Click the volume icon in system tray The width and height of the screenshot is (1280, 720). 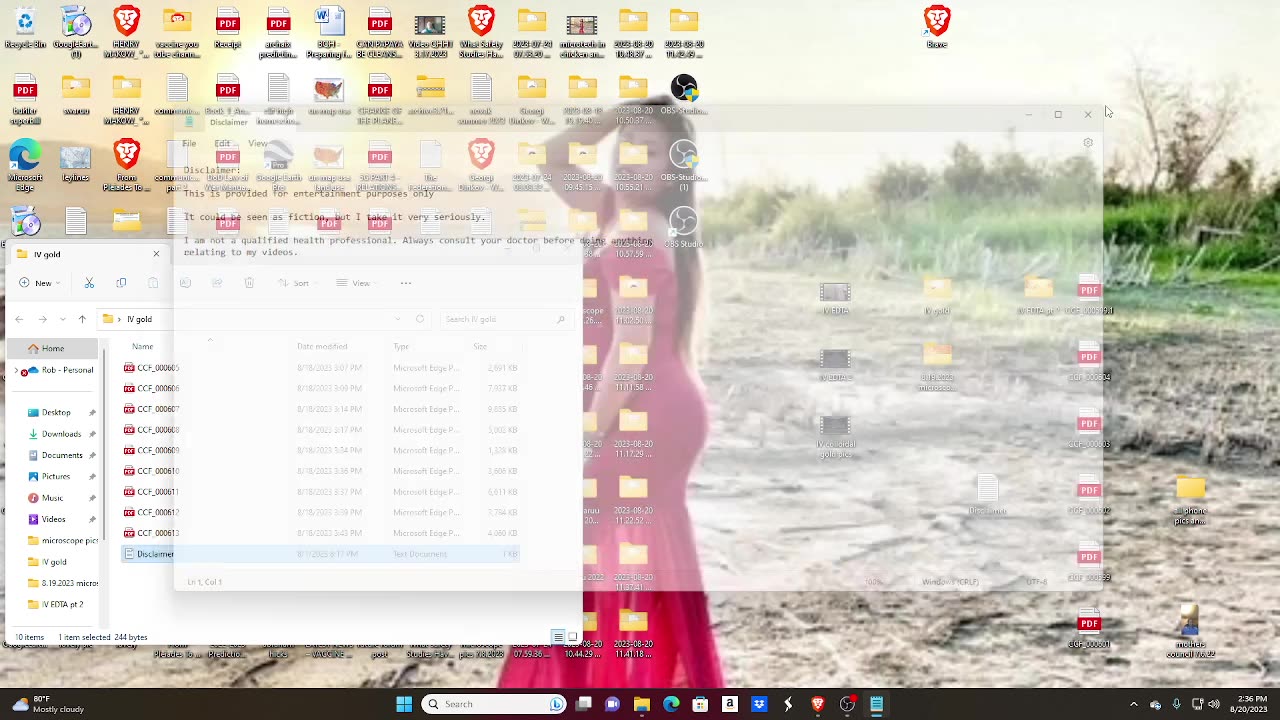(x=1214, y=704)
